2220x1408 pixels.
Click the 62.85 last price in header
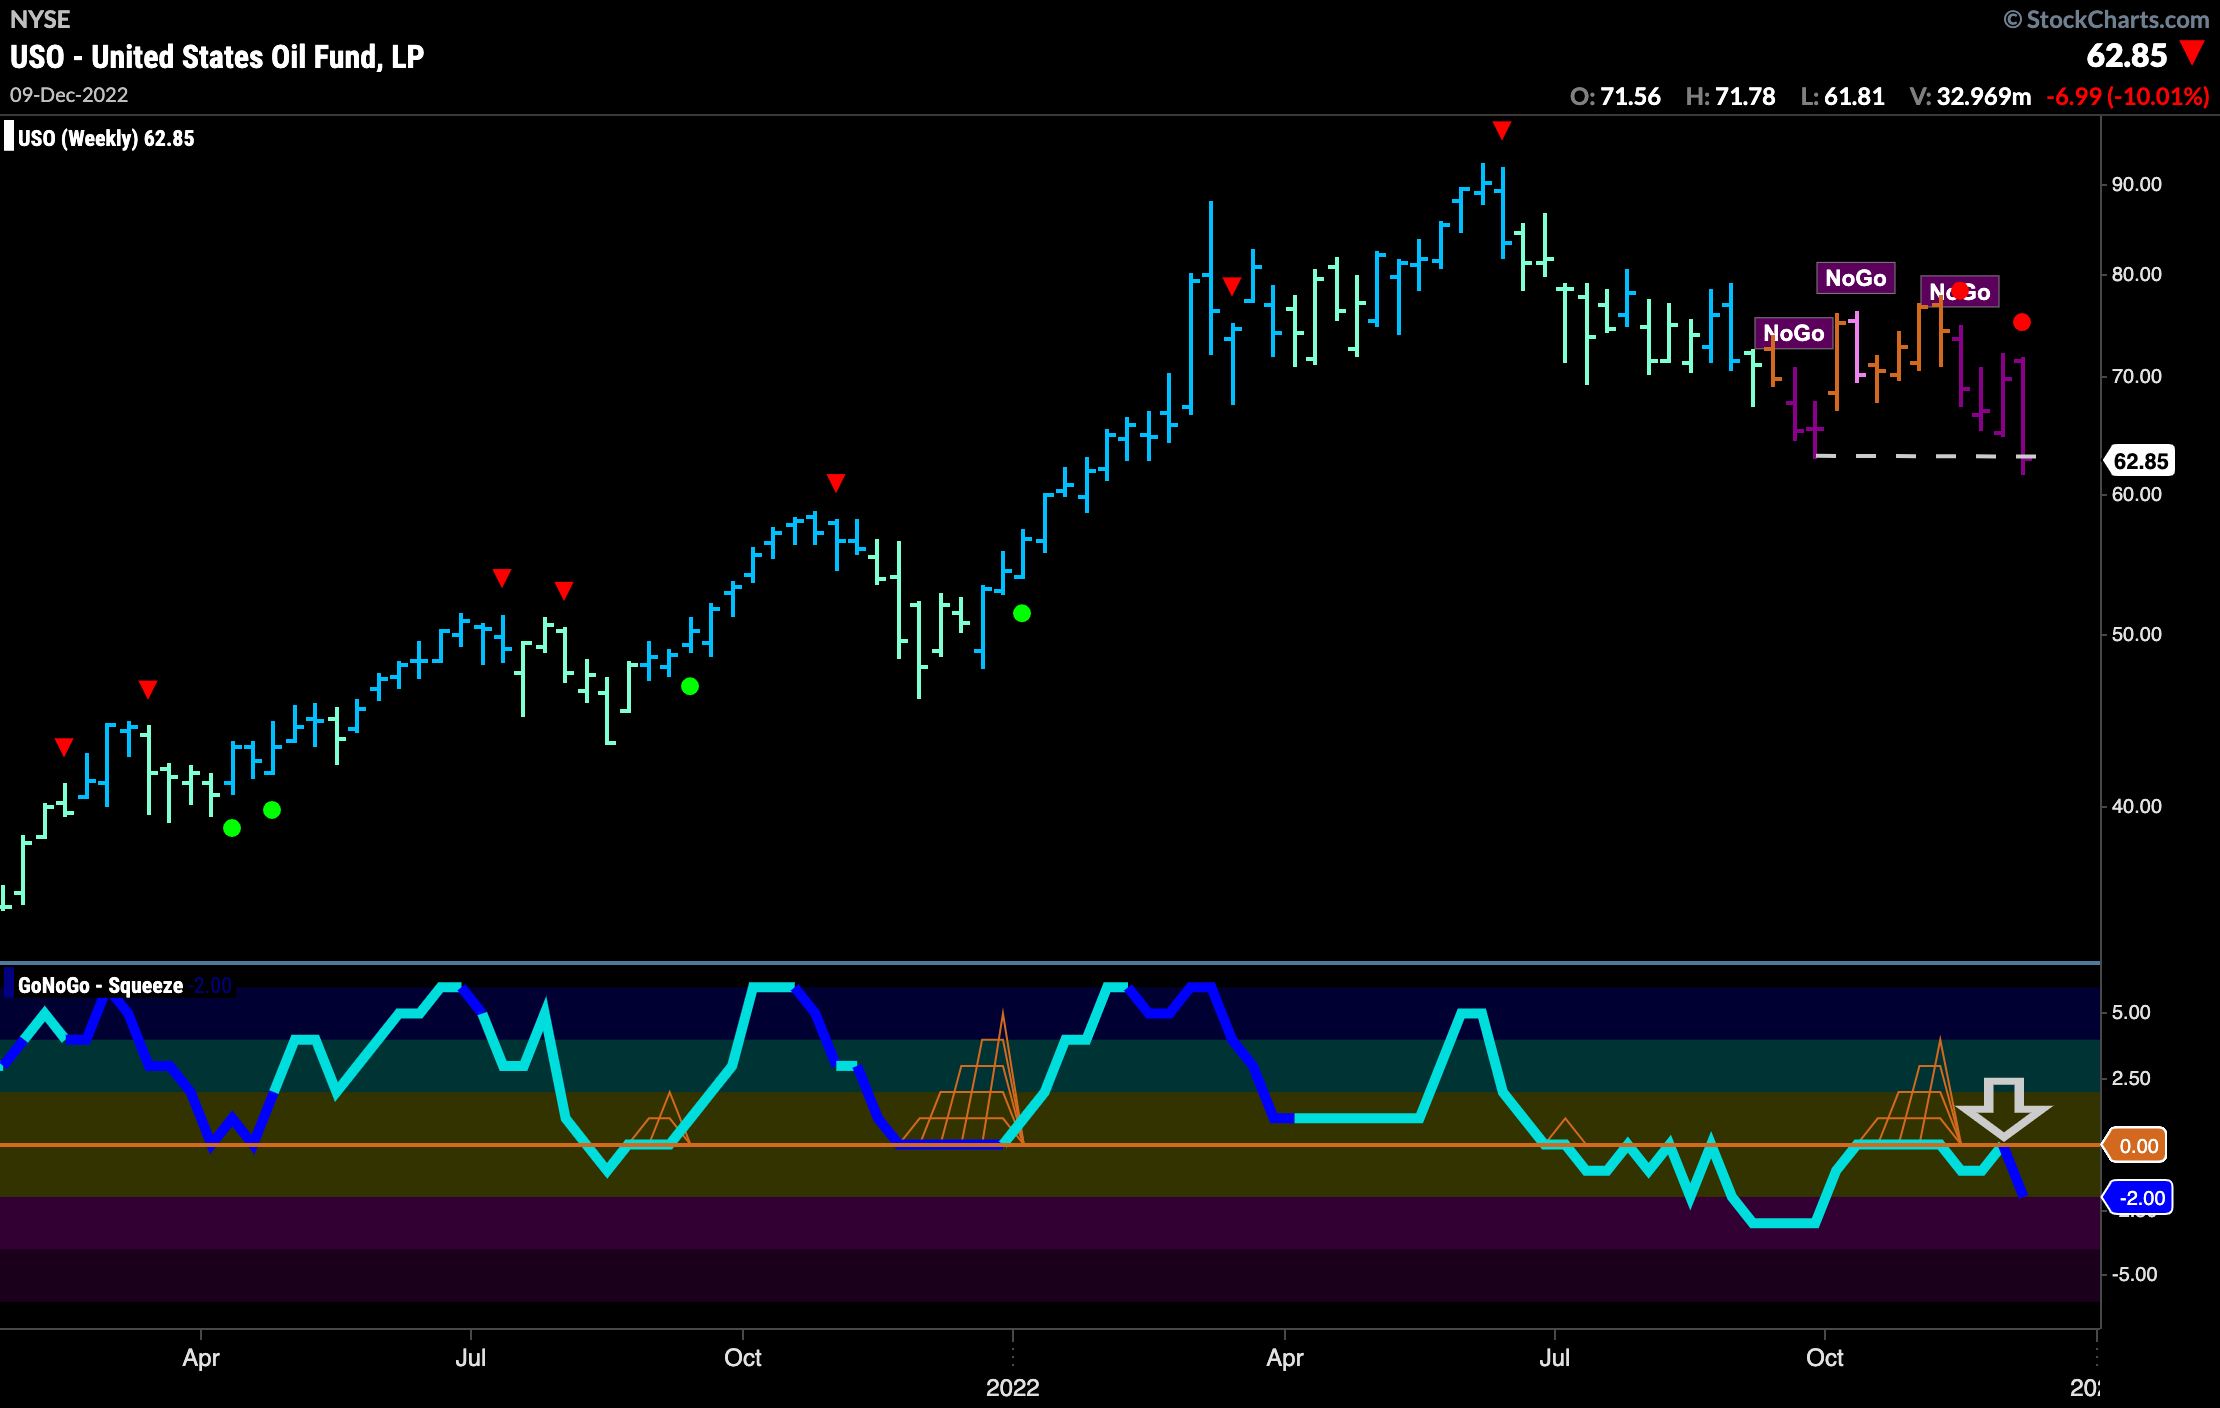click(x=2126, y=56)
